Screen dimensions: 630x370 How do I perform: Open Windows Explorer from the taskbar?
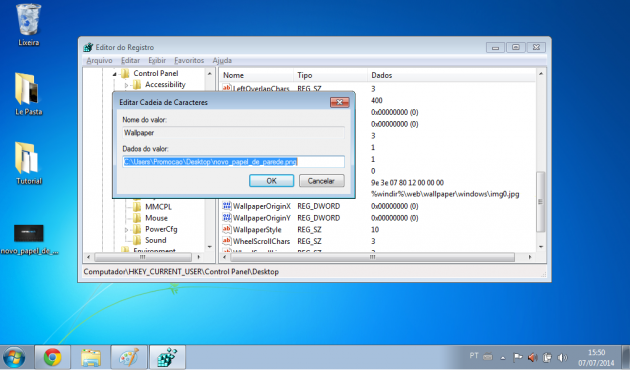(x=91, y=357)
